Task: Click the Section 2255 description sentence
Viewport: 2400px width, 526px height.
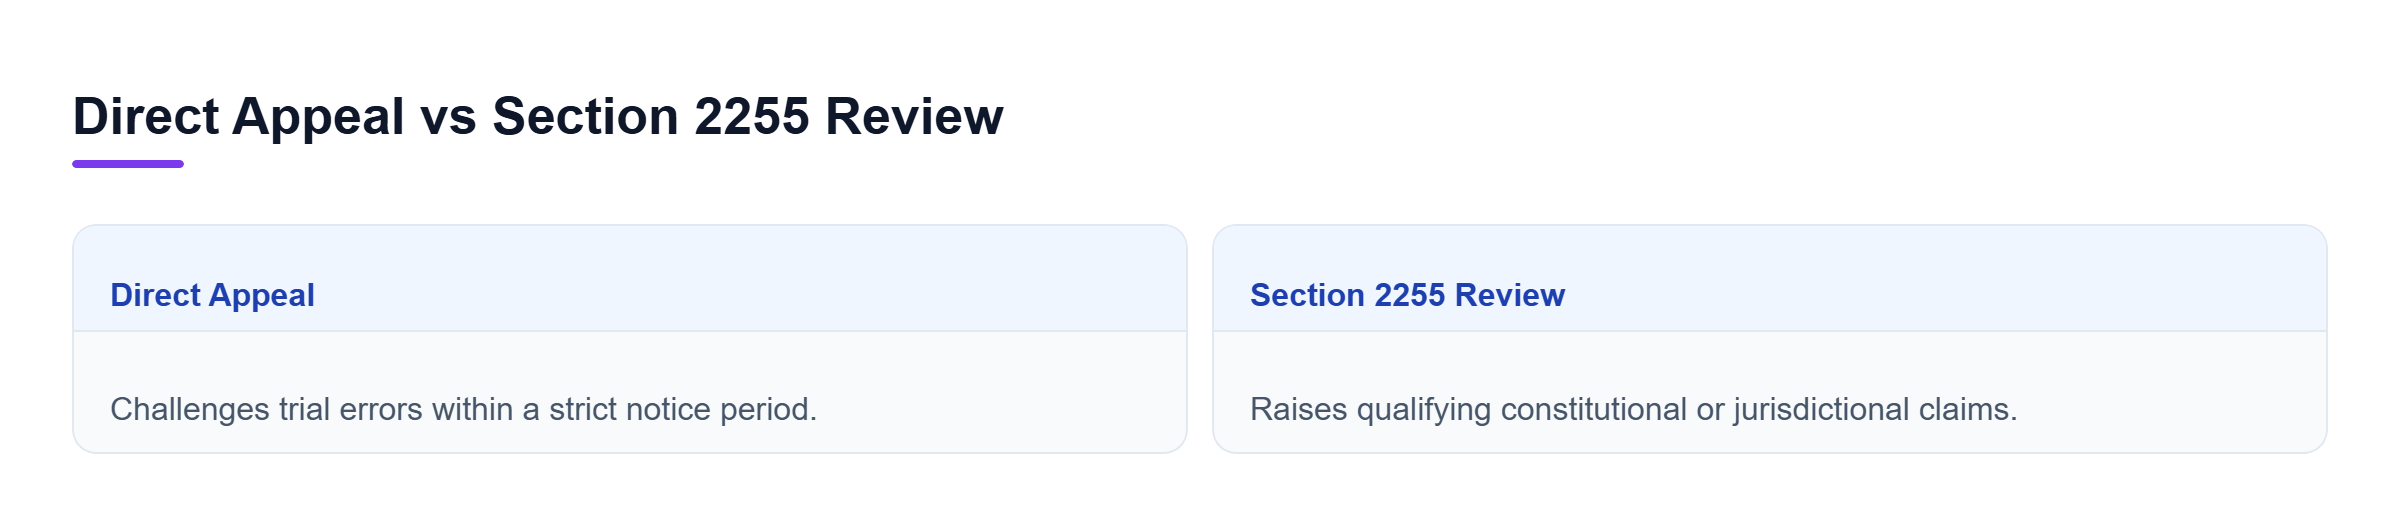Action: (1633, 409)
